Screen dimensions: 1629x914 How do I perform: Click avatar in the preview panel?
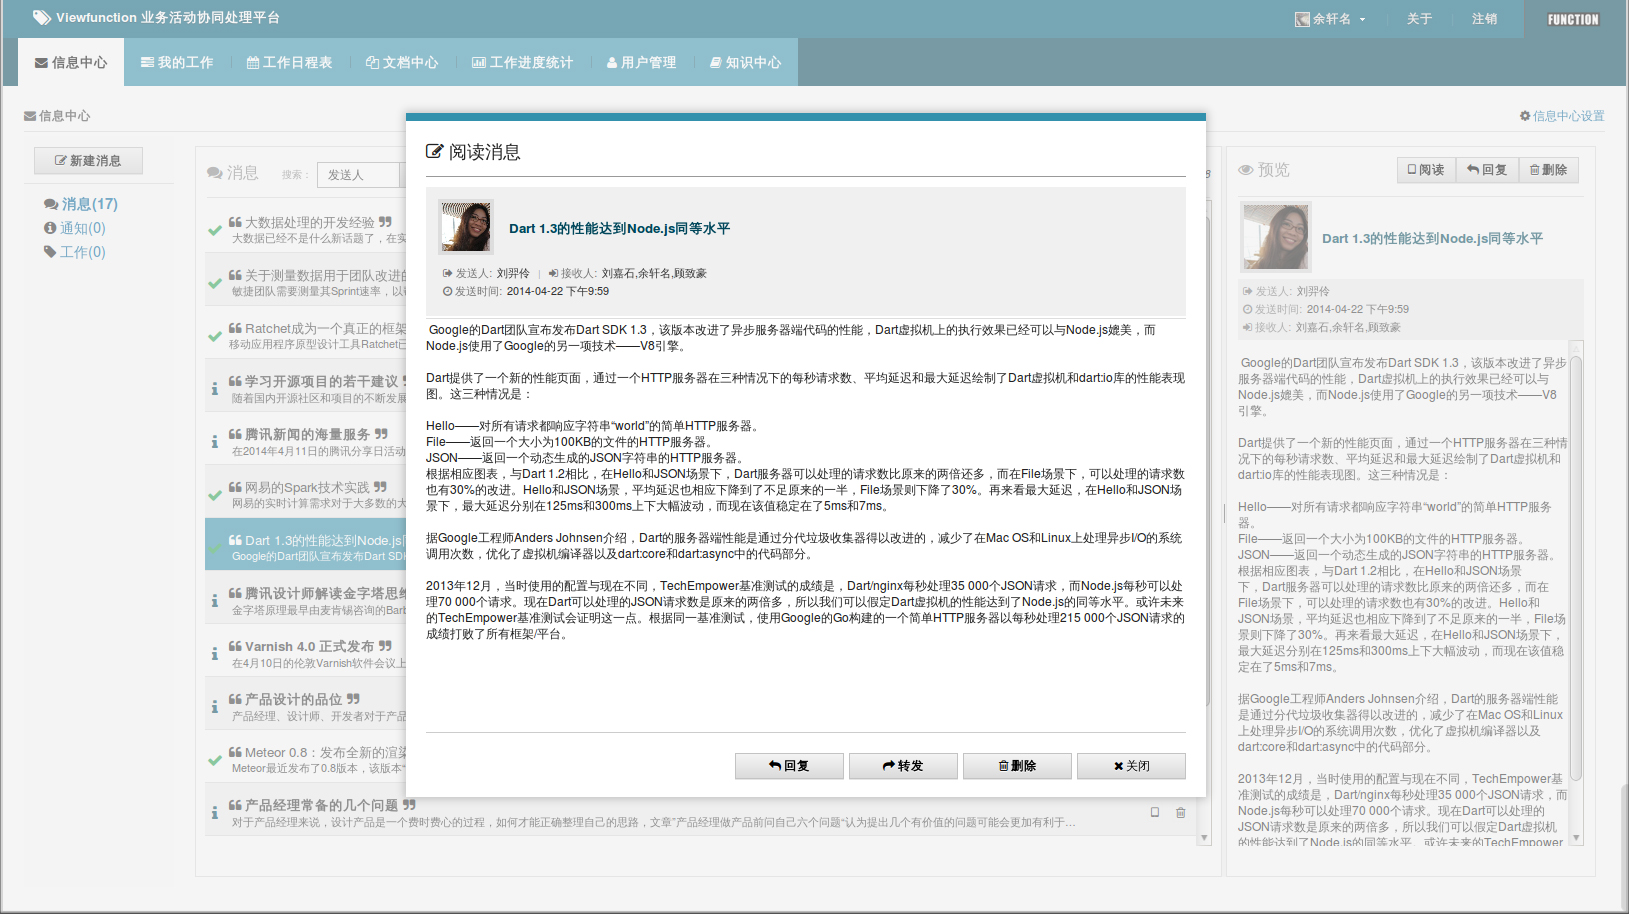(1276, 236)
